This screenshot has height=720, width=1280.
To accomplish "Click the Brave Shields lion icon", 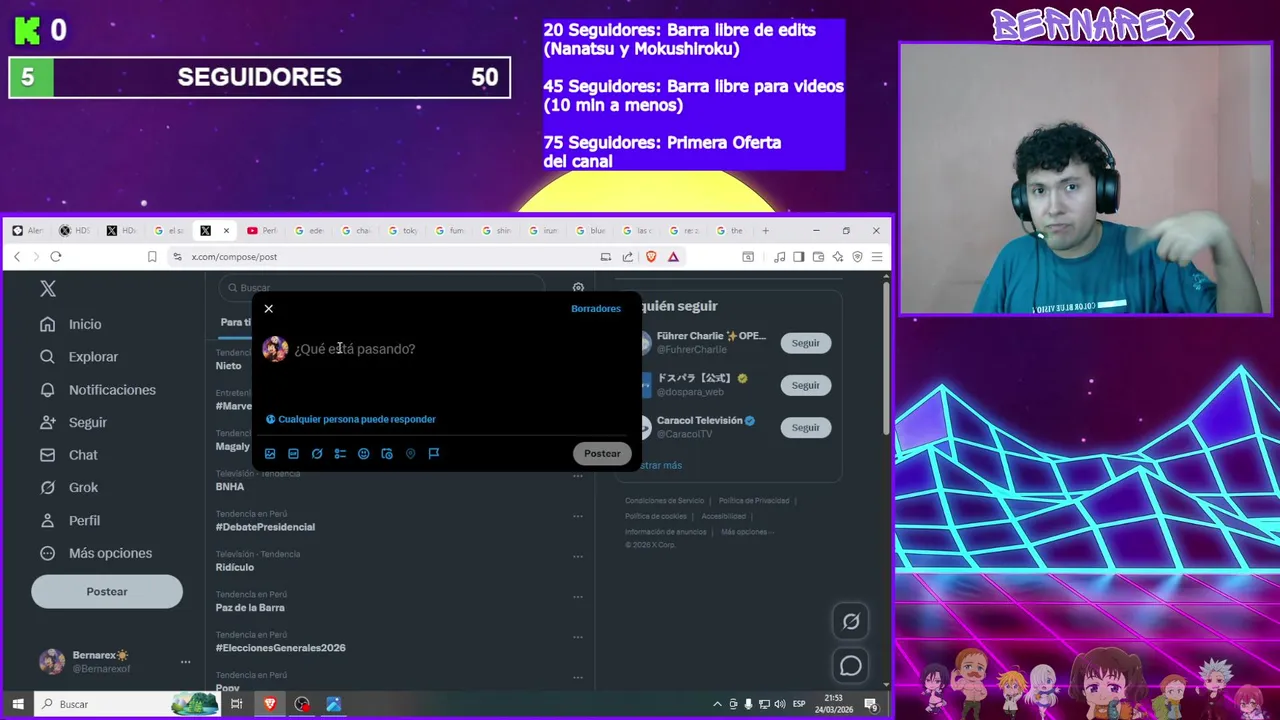I will (x=651, y=257).
